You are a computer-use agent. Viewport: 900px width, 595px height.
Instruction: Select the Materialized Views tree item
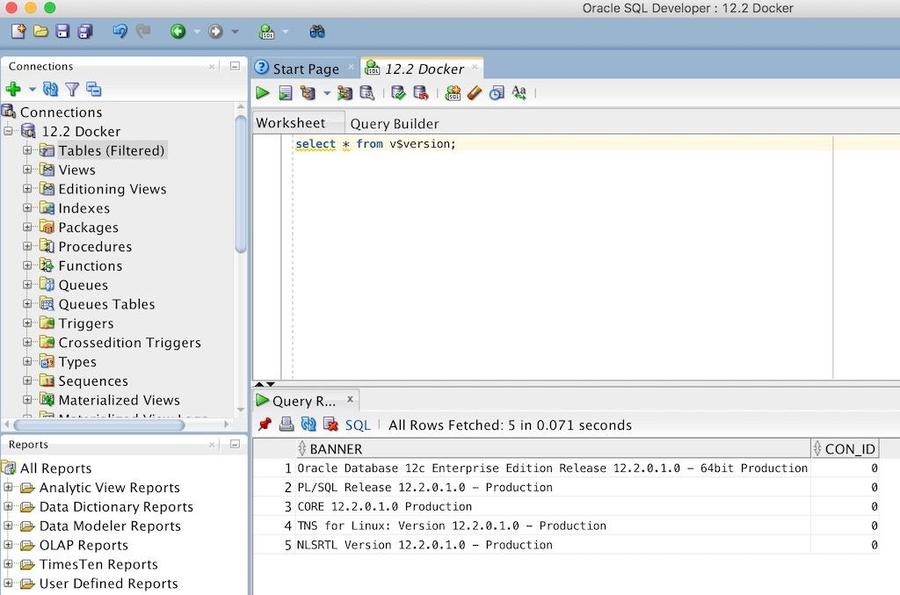pyautogui.click(x=119, y=400)
